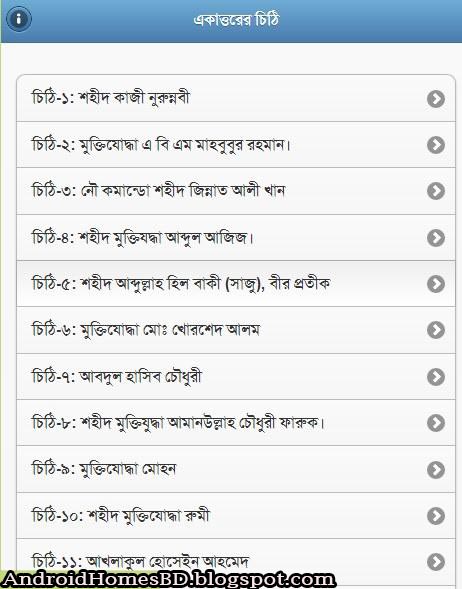
Task: Open চিঠি-৮ আমানউল্লাহ চৌধুরী ফারুক
Action: tap(236, 423)
